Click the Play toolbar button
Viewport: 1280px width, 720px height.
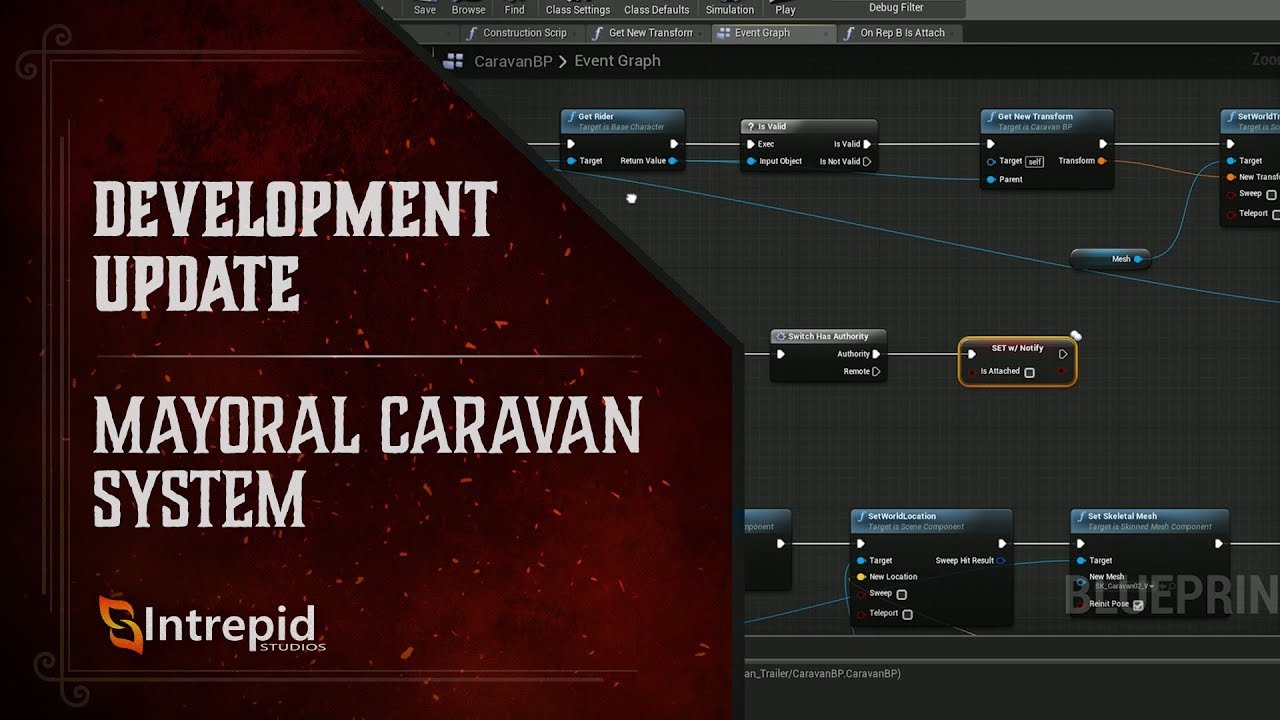tap(786, 9)
